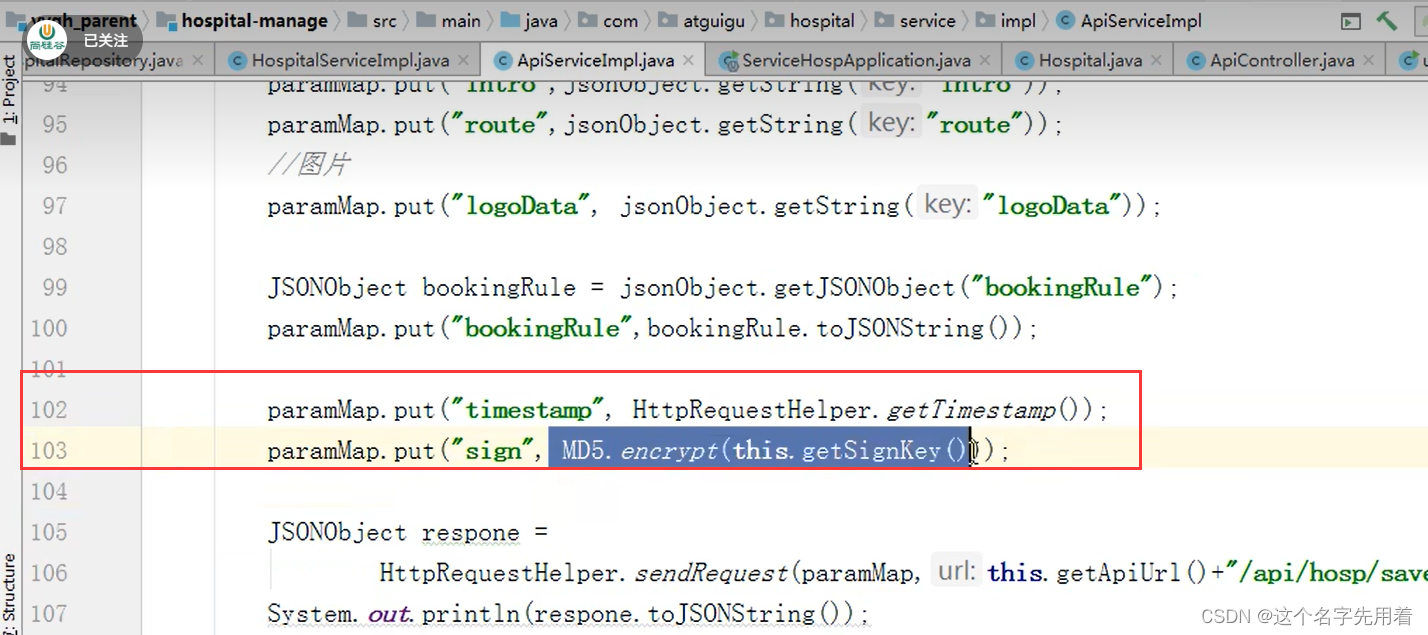This screenshot has height=635, width=1428.
Task: Click gutter line number 95
Action: 55,124
